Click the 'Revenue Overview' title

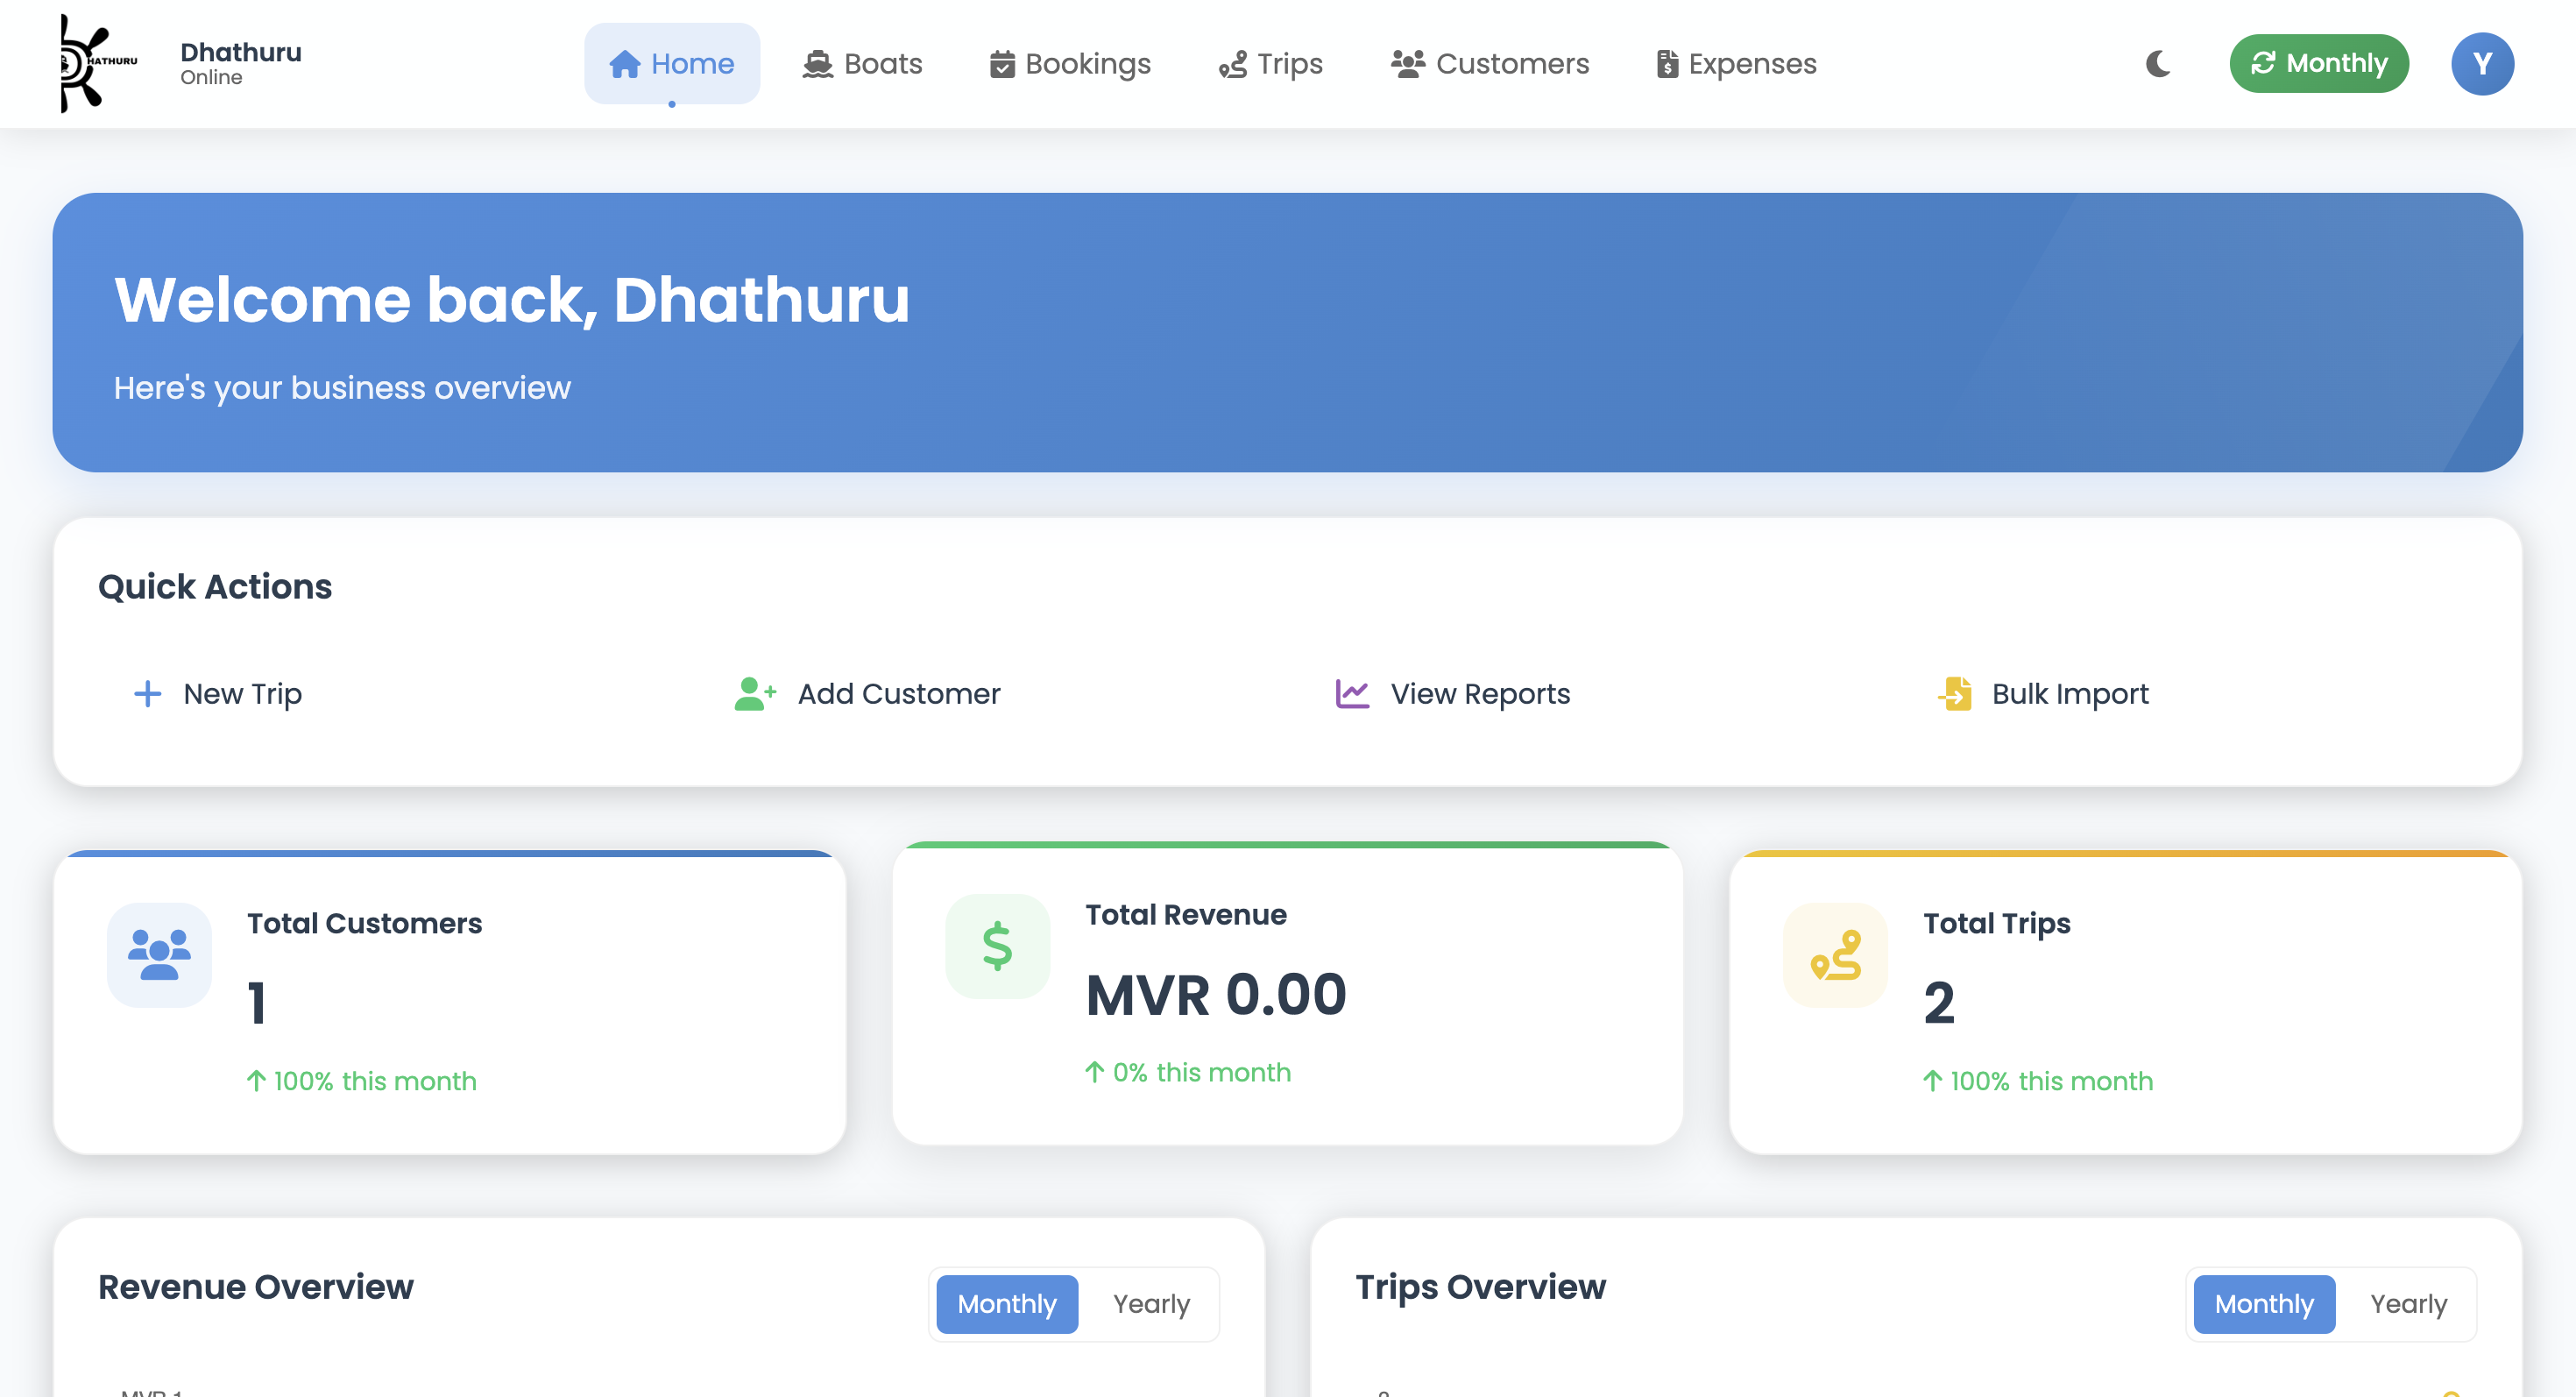point(256,1286)
